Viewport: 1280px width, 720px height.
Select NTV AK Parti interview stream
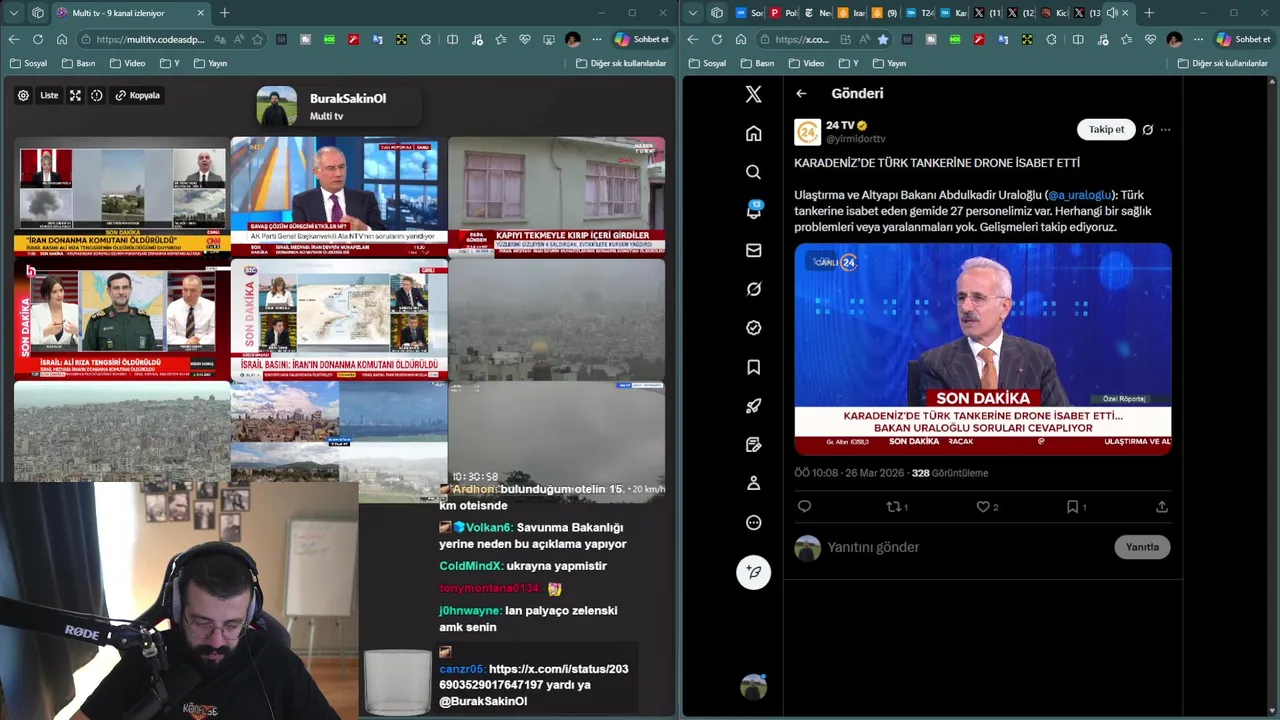coord(339,198)
